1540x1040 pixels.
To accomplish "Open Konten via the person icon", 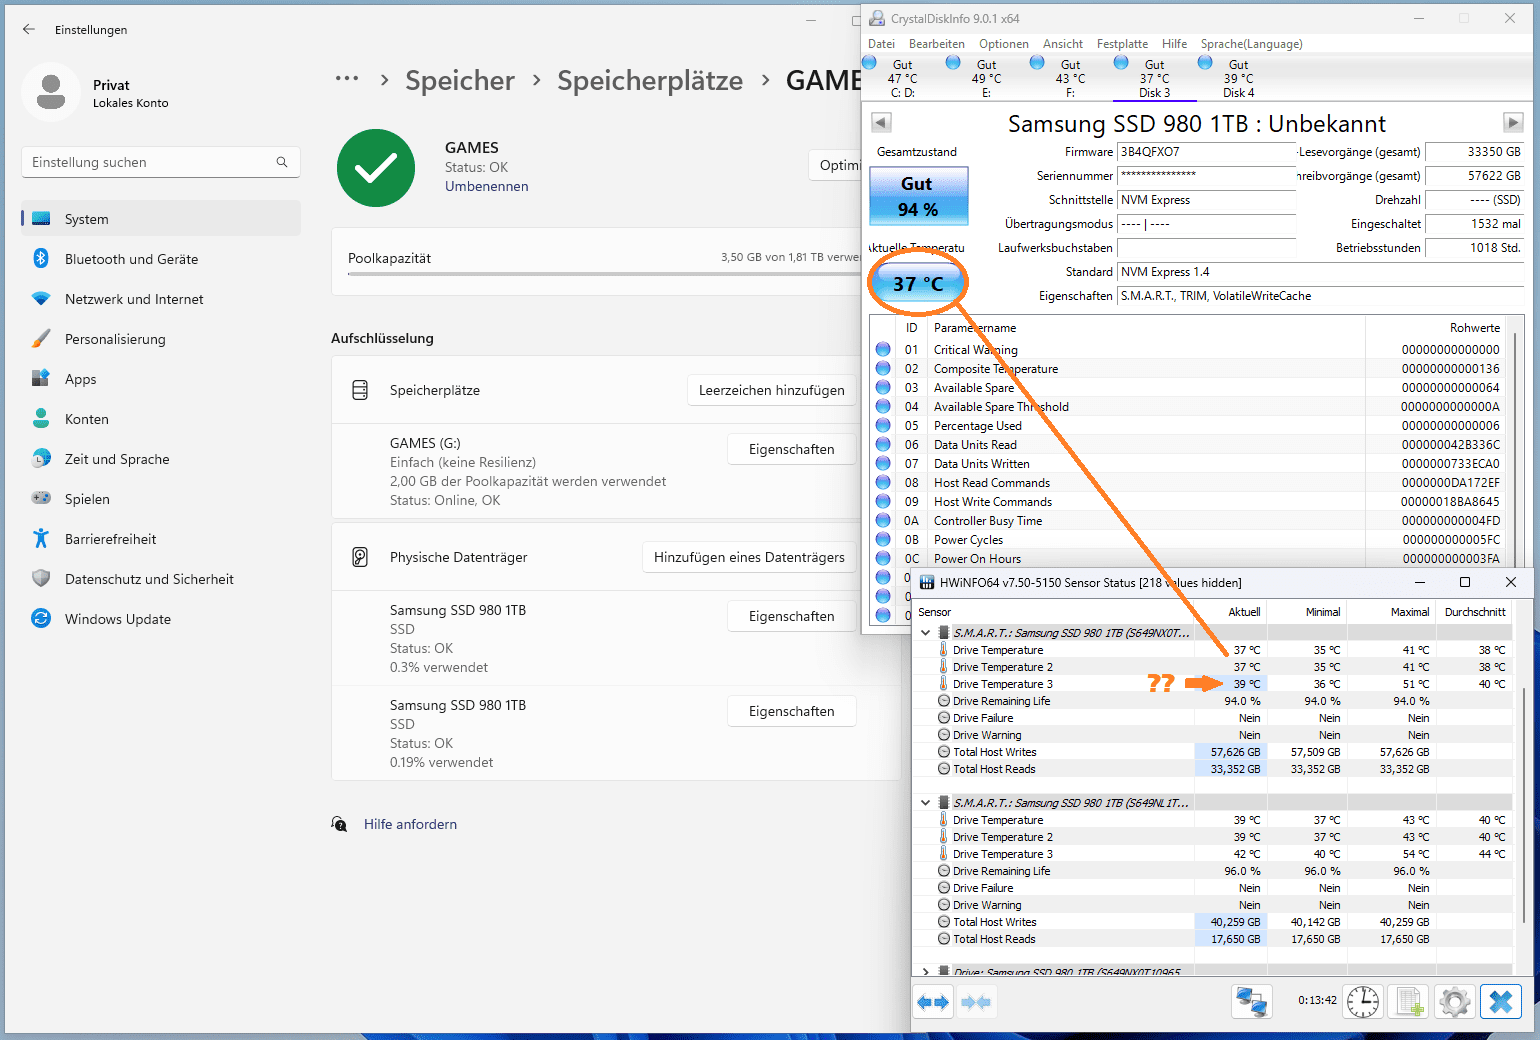I will pos(41,419).
